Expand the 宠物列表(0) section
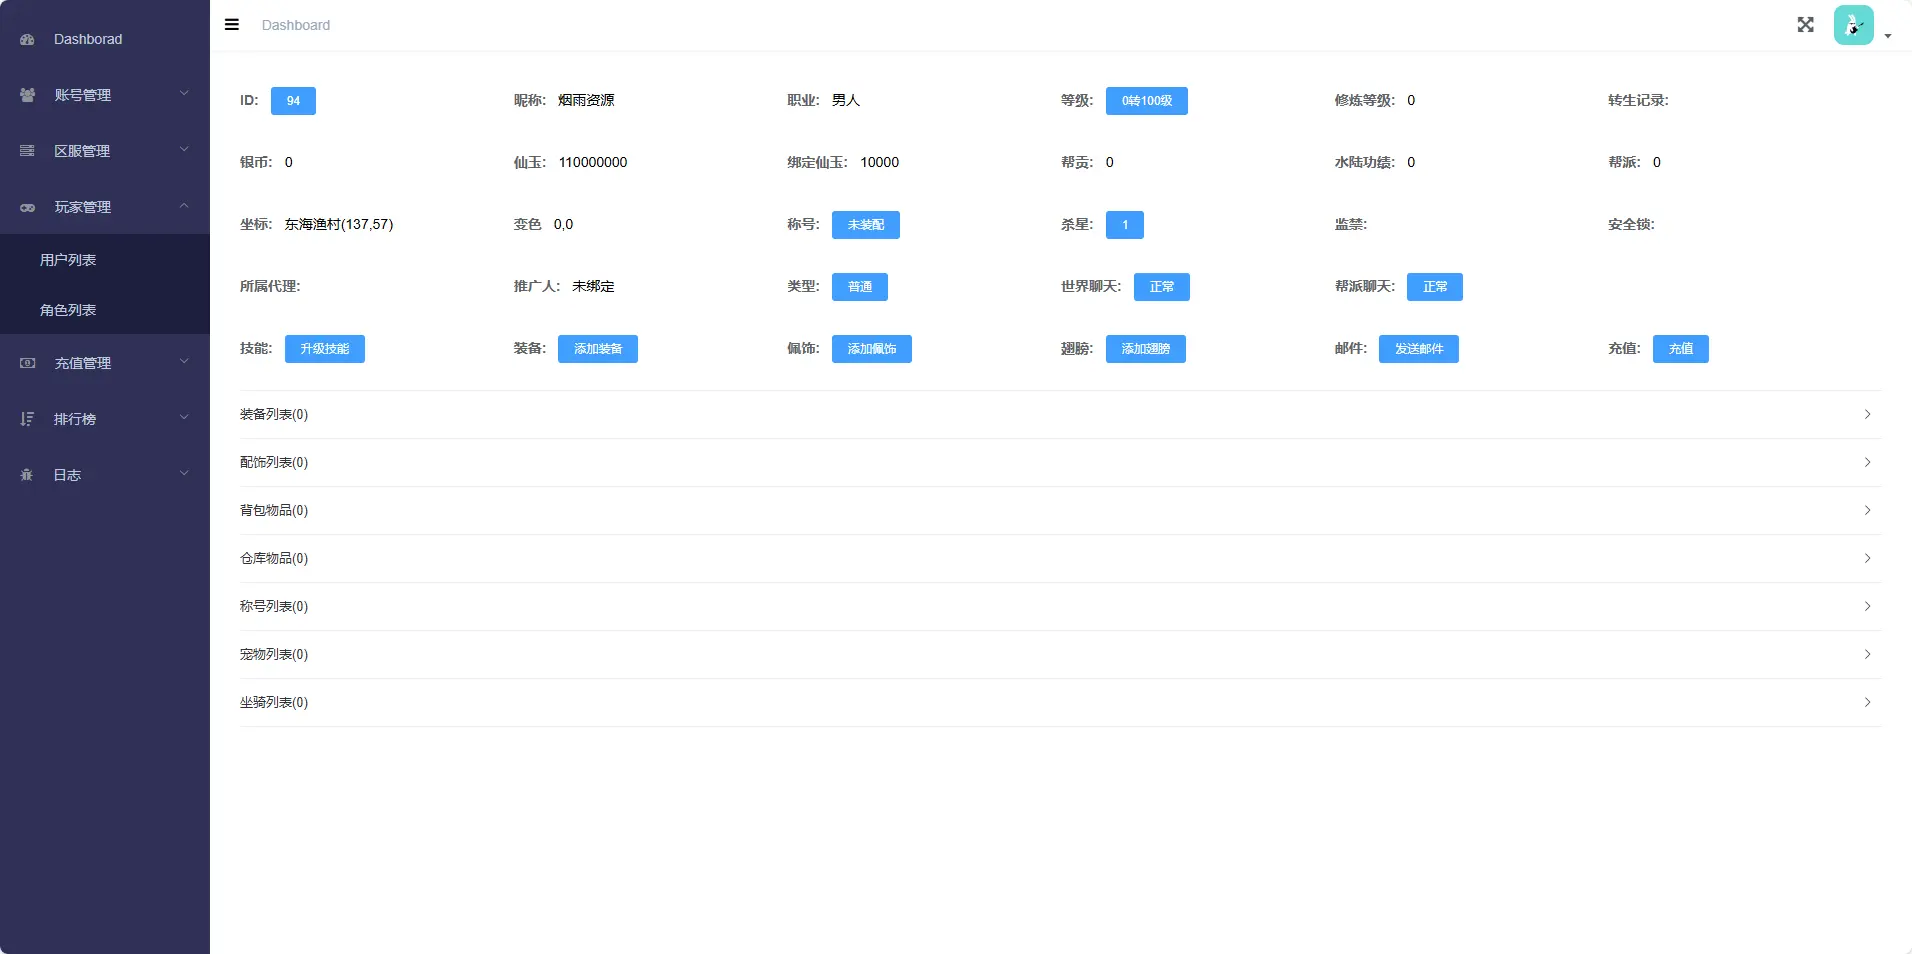The width and height of the screenshot is (1912, 954). tap(1060, 654)
